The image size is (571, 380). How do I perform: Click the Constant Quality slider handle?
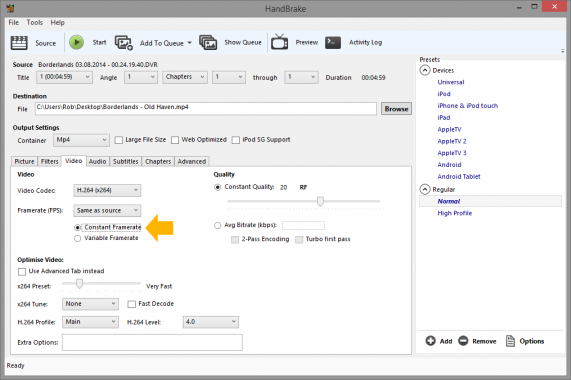click(x=320, y=201)
